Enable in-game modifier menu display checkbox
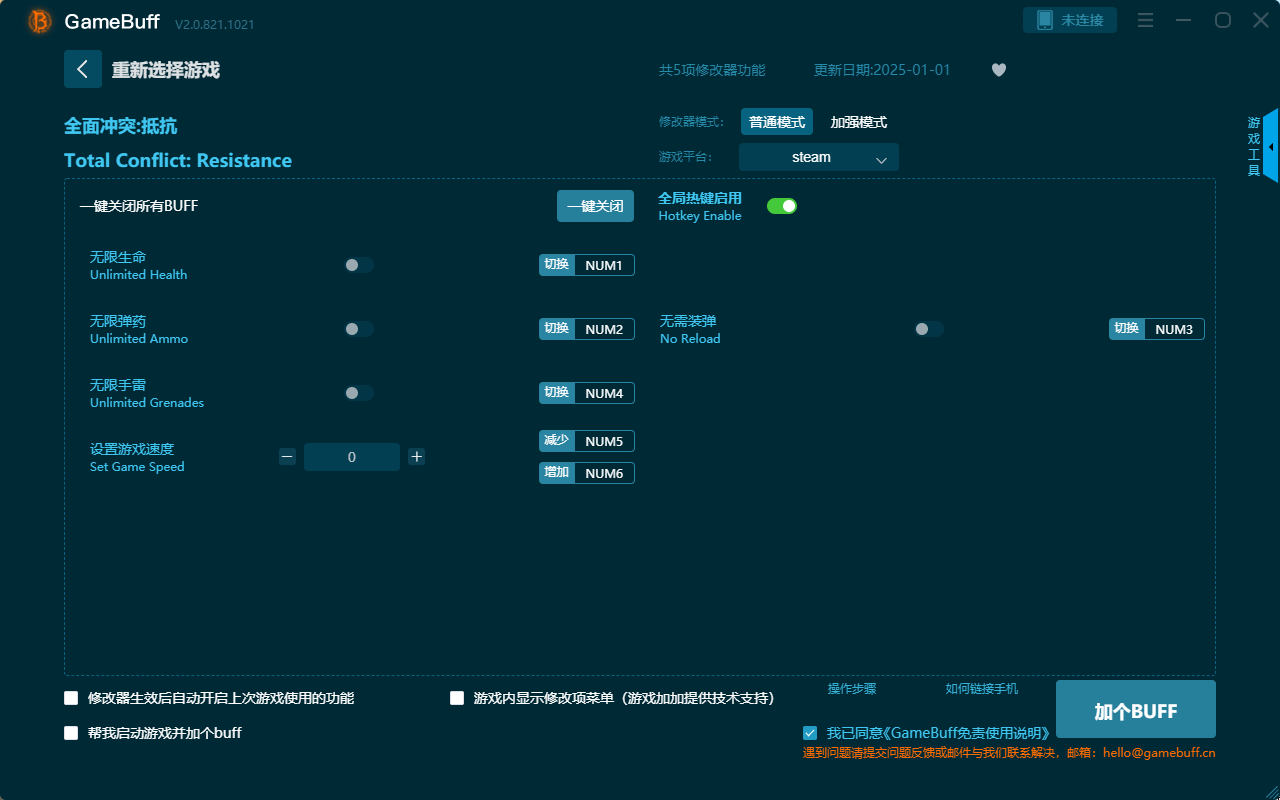The height and width of the screenshot is (800, 1280). point(457,697)
